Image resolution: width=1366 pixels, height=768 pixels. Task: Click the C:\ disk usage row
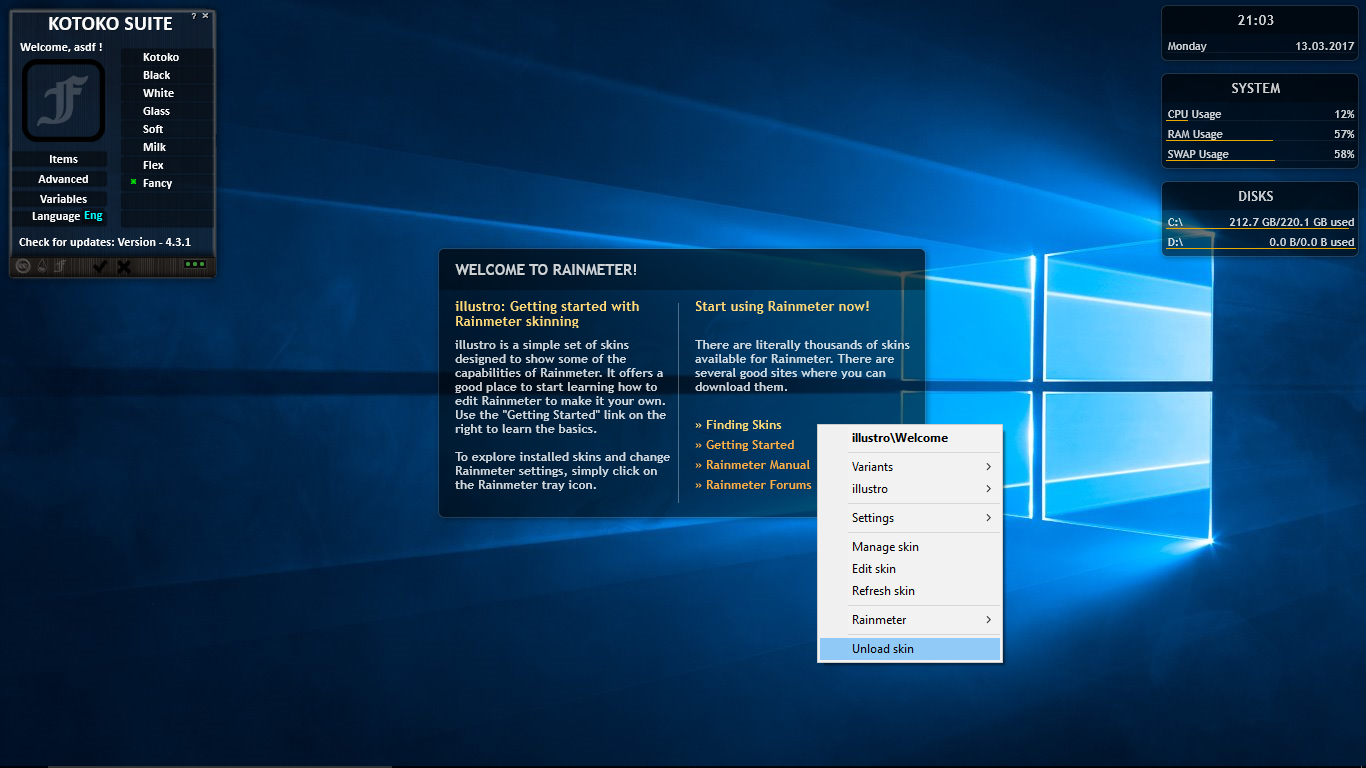point(1261,223)
